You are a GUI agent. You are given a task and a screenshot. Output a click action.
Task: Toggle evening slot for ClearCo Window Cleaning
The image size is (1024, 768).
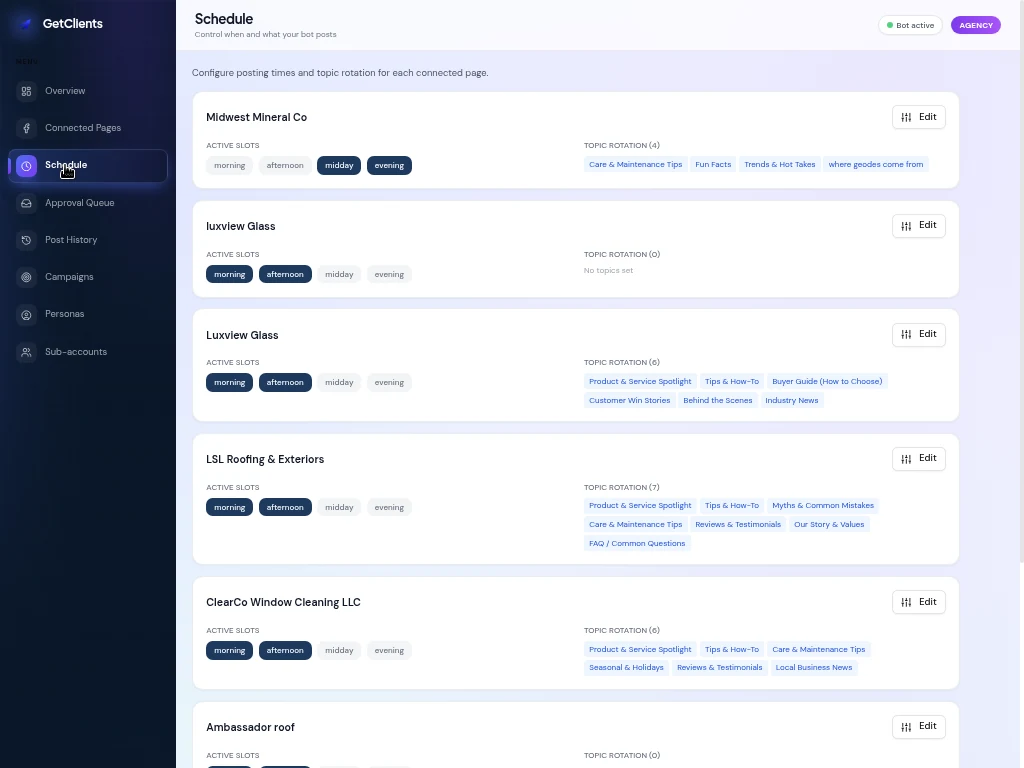click(389, 650)
